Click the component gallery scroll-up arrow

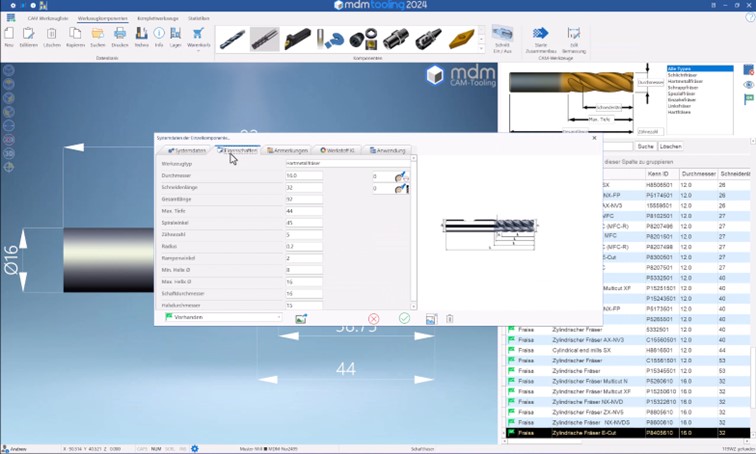tap(481, 30)
